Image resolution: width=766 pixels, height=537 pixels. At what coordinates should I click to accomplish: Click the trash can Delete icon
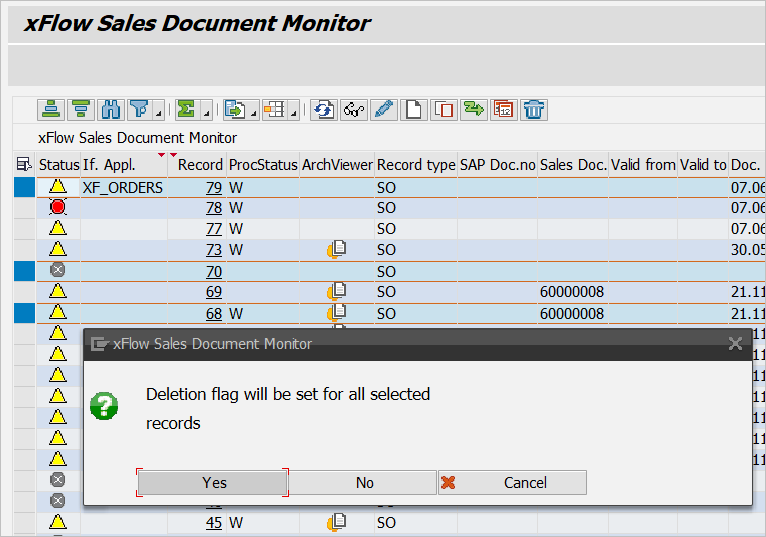[x=534, y=110]
